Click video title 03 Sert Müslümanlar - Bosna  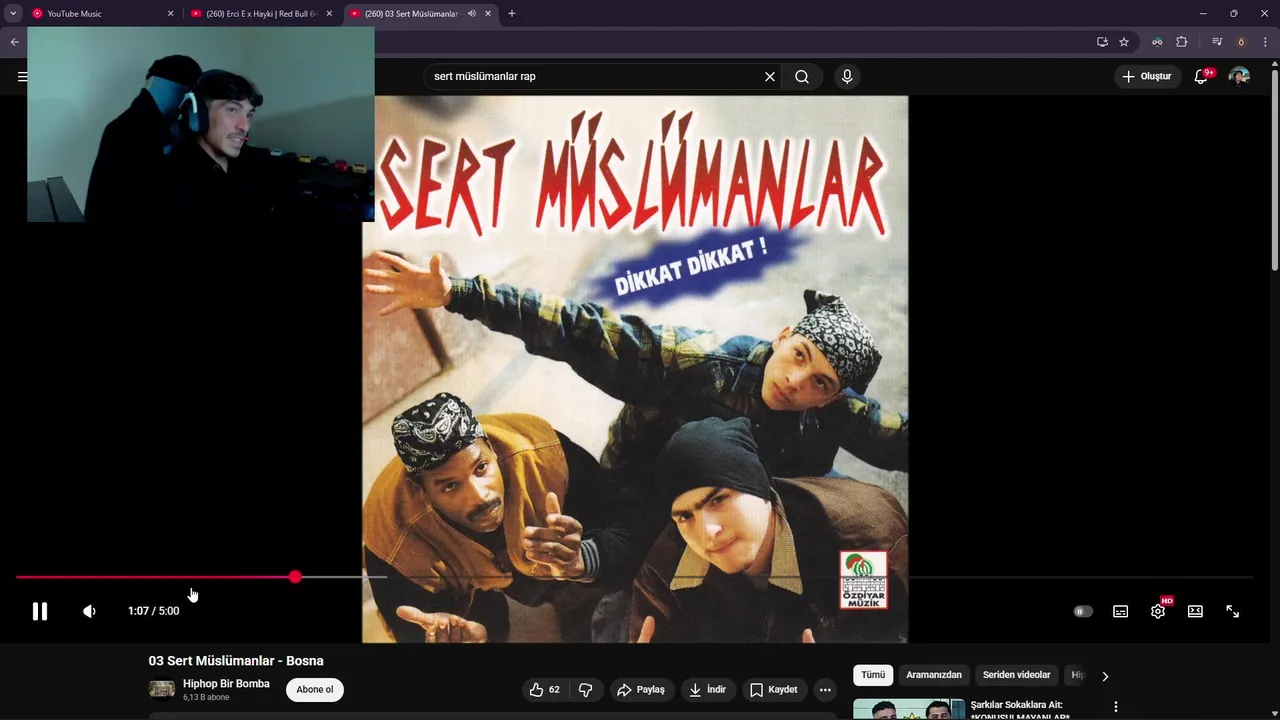coord(236,661)
